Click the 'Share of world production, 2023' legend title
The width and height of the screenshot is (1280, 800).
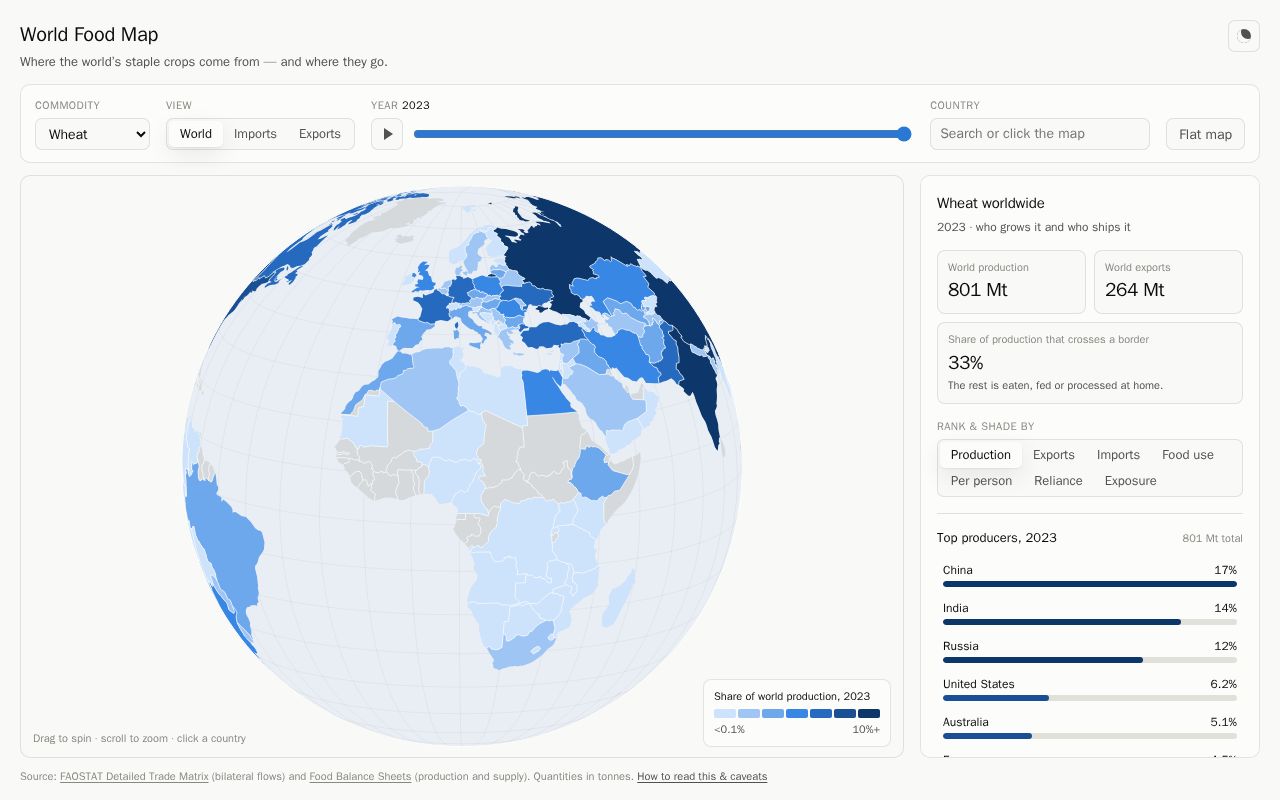coord(792,696)
